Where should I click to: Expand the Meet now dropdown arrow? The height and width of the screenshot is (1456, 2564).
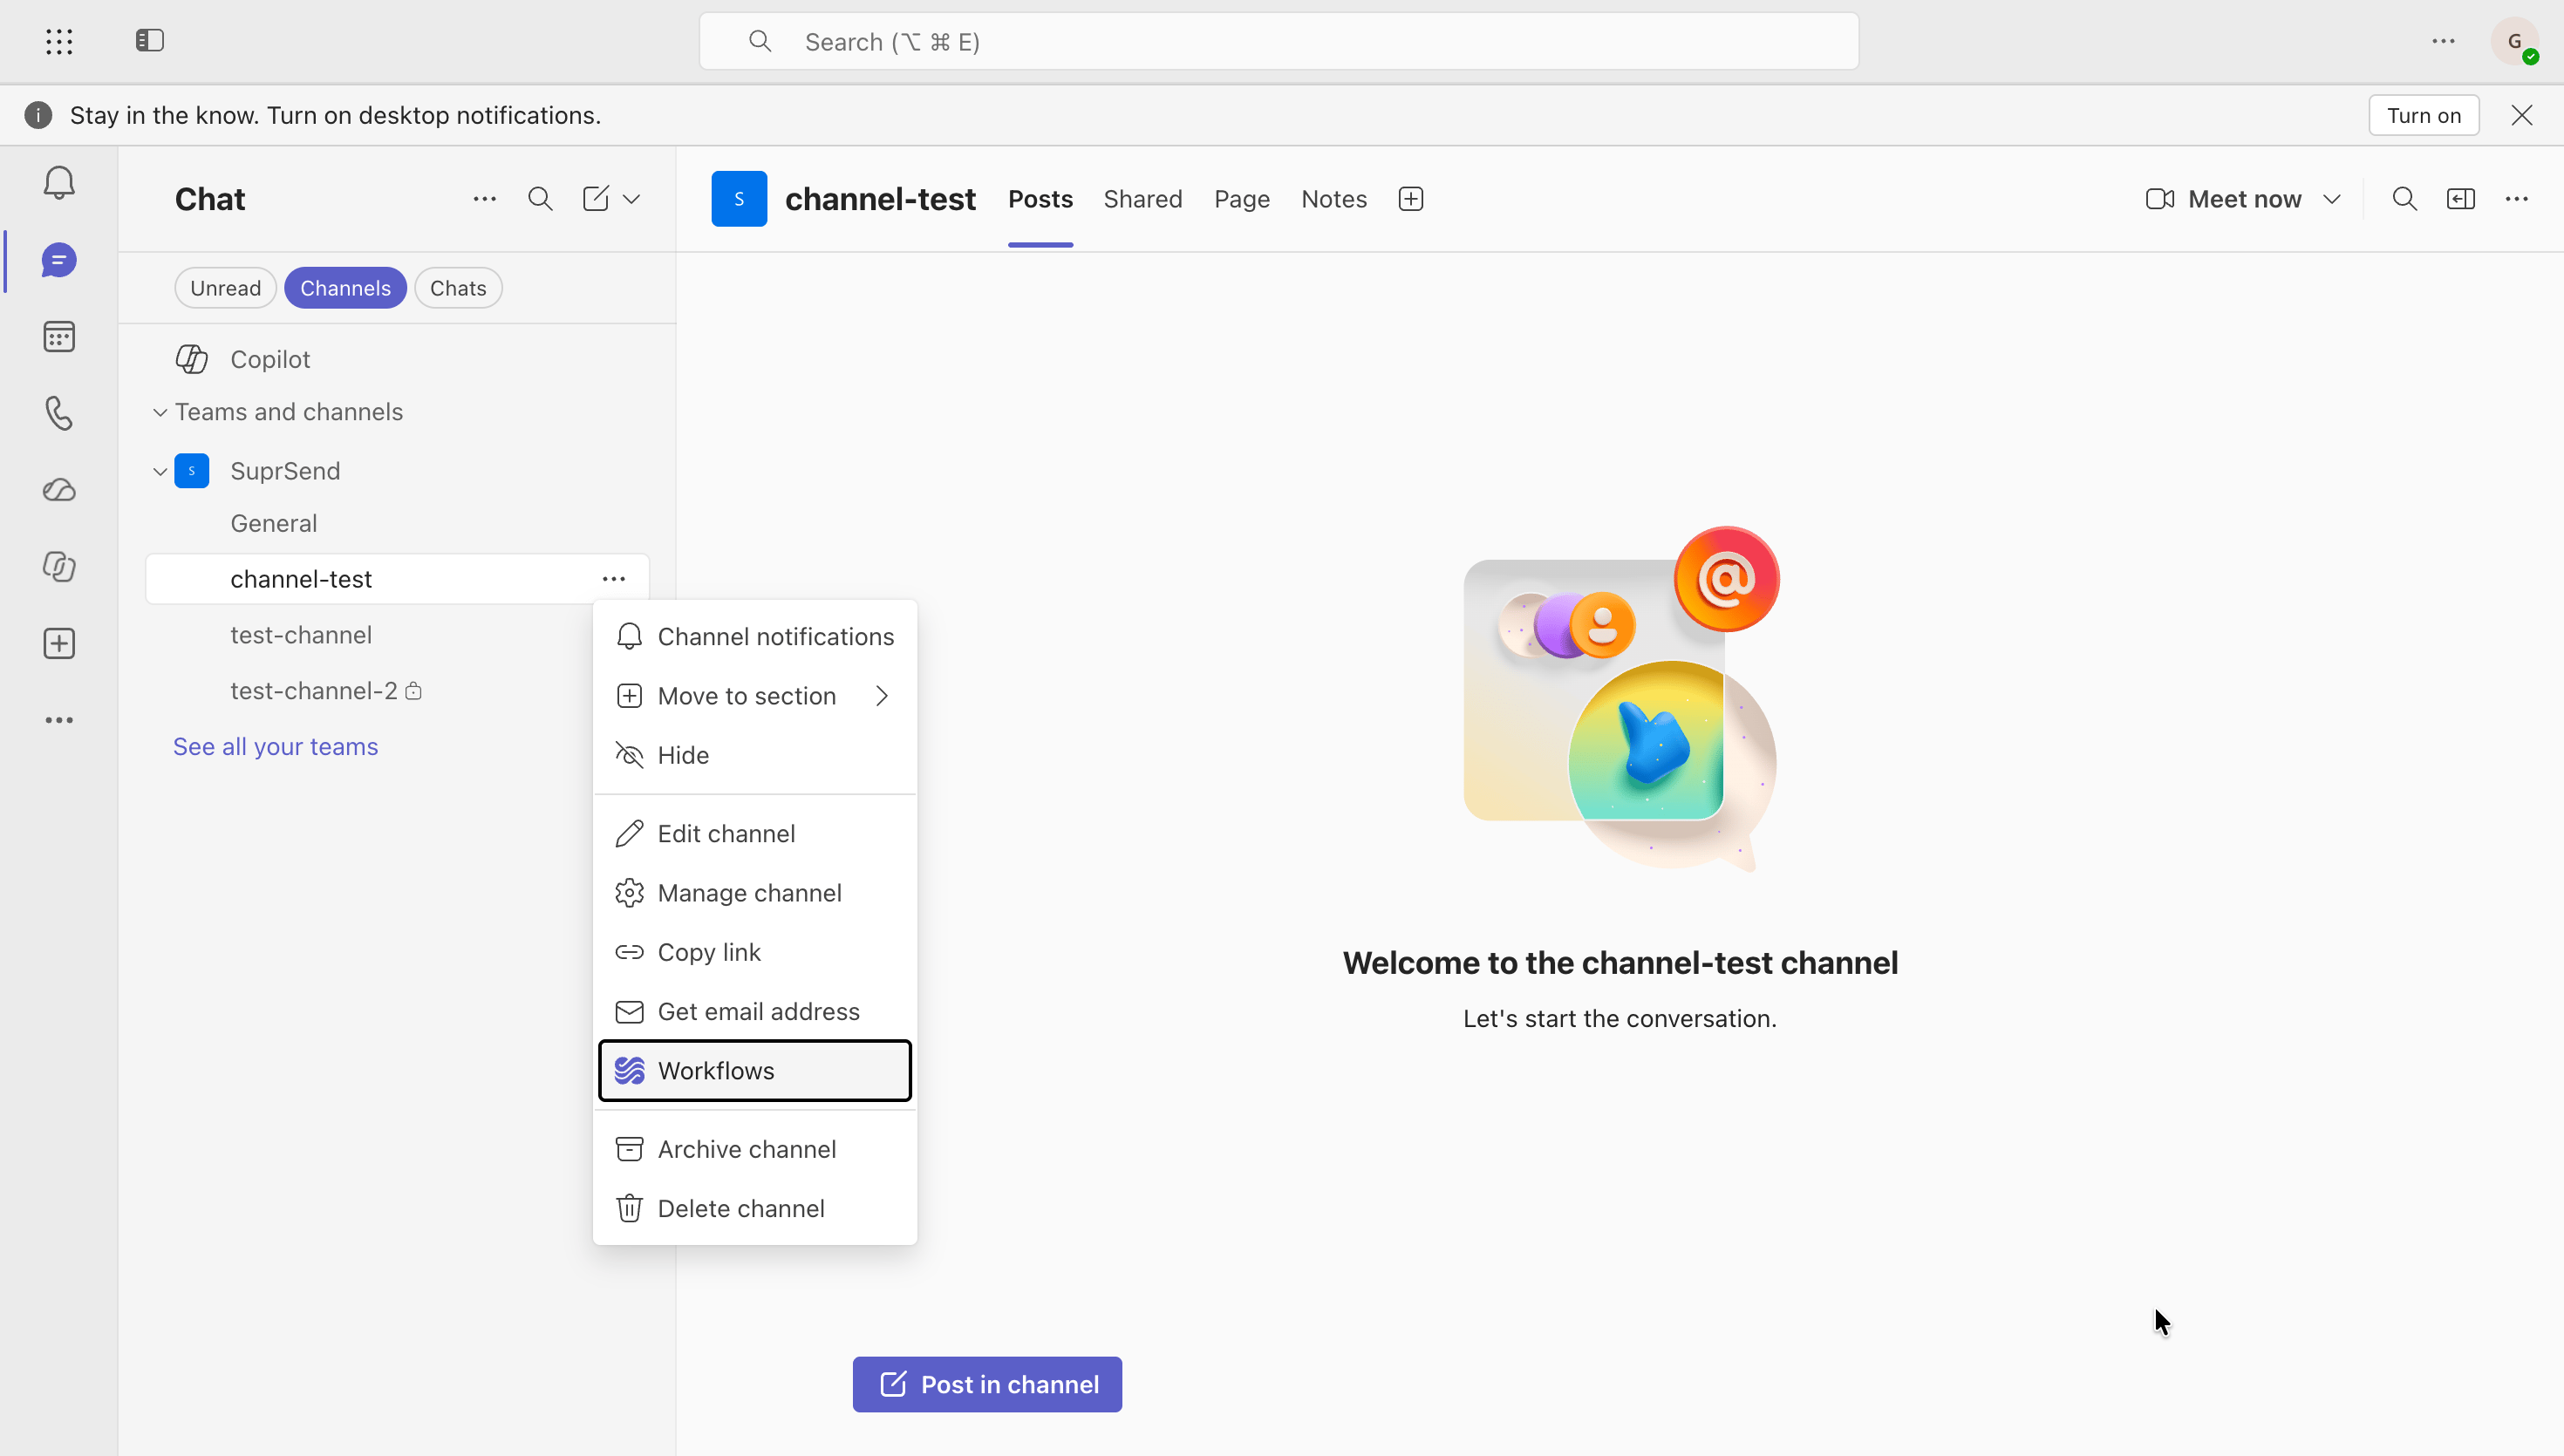click(x=2332, y=199)
